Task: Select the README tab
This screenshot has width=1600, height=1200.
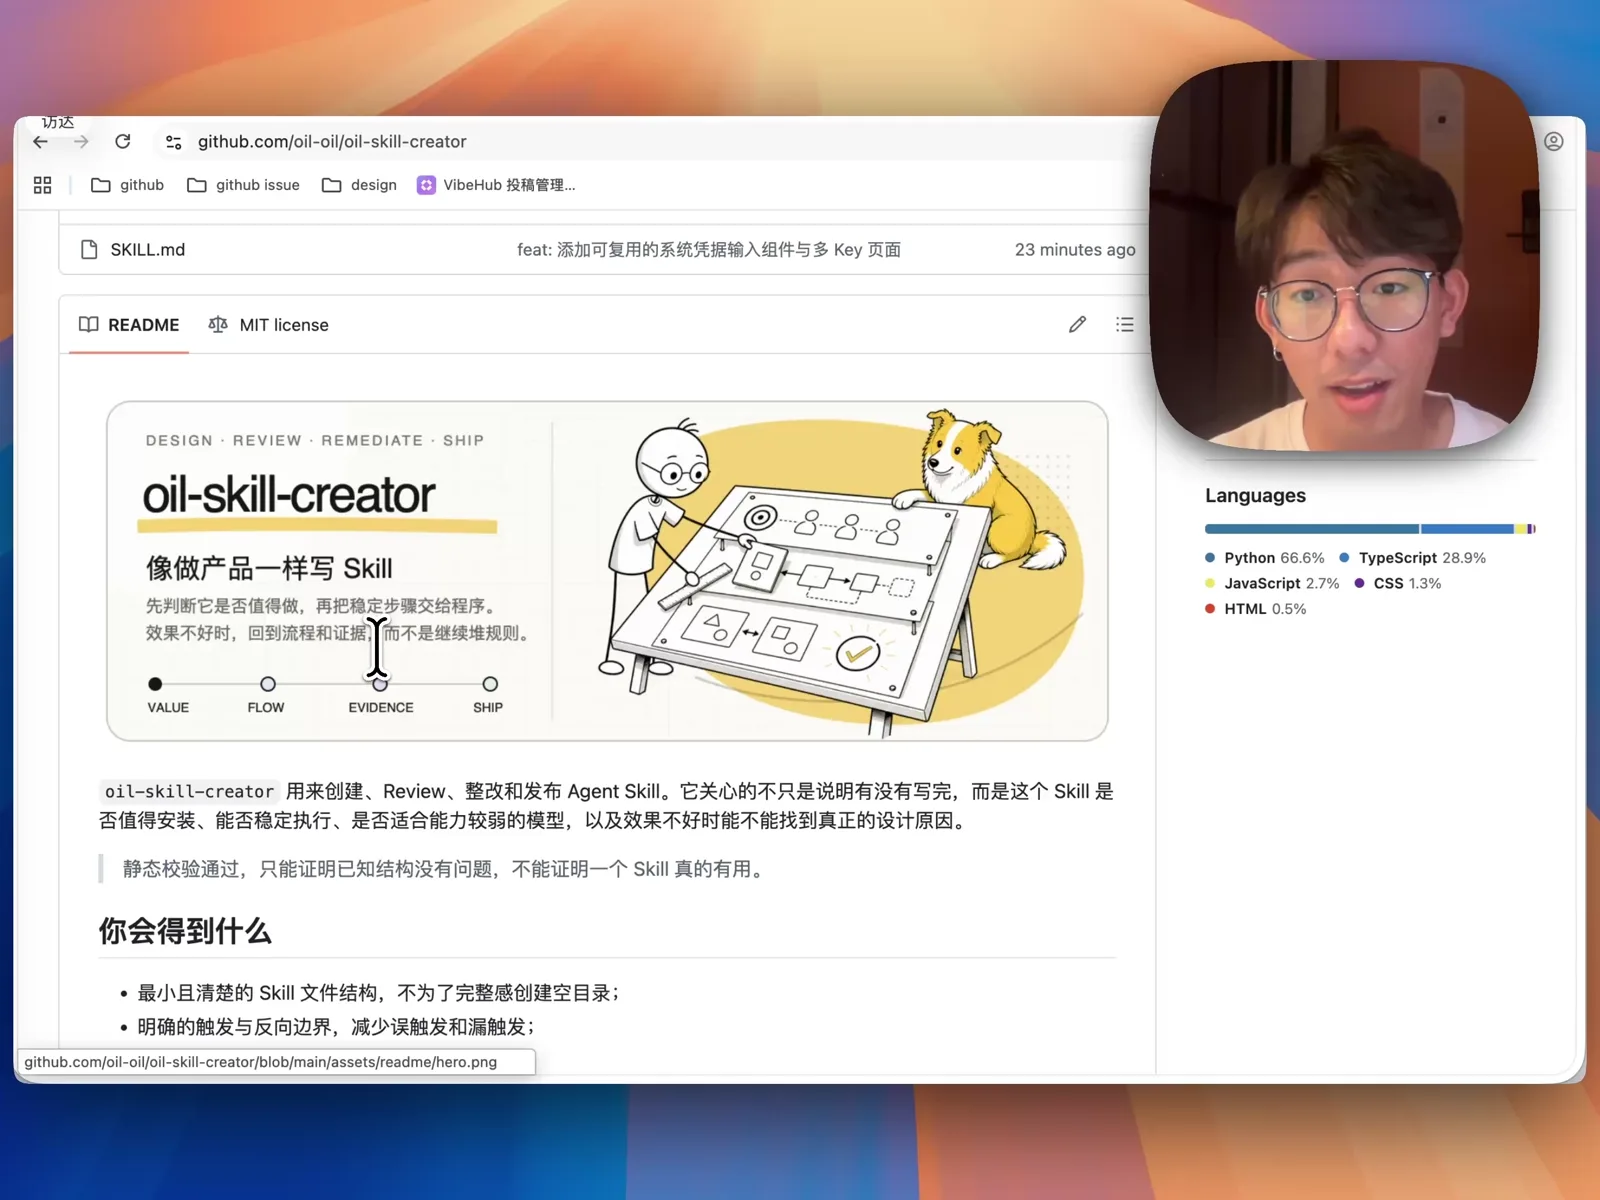Action: [129, 325]
